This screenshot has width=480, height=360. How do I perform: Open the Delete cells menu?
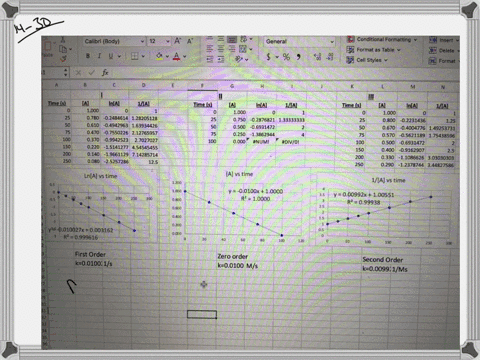[x=444, y=50]
